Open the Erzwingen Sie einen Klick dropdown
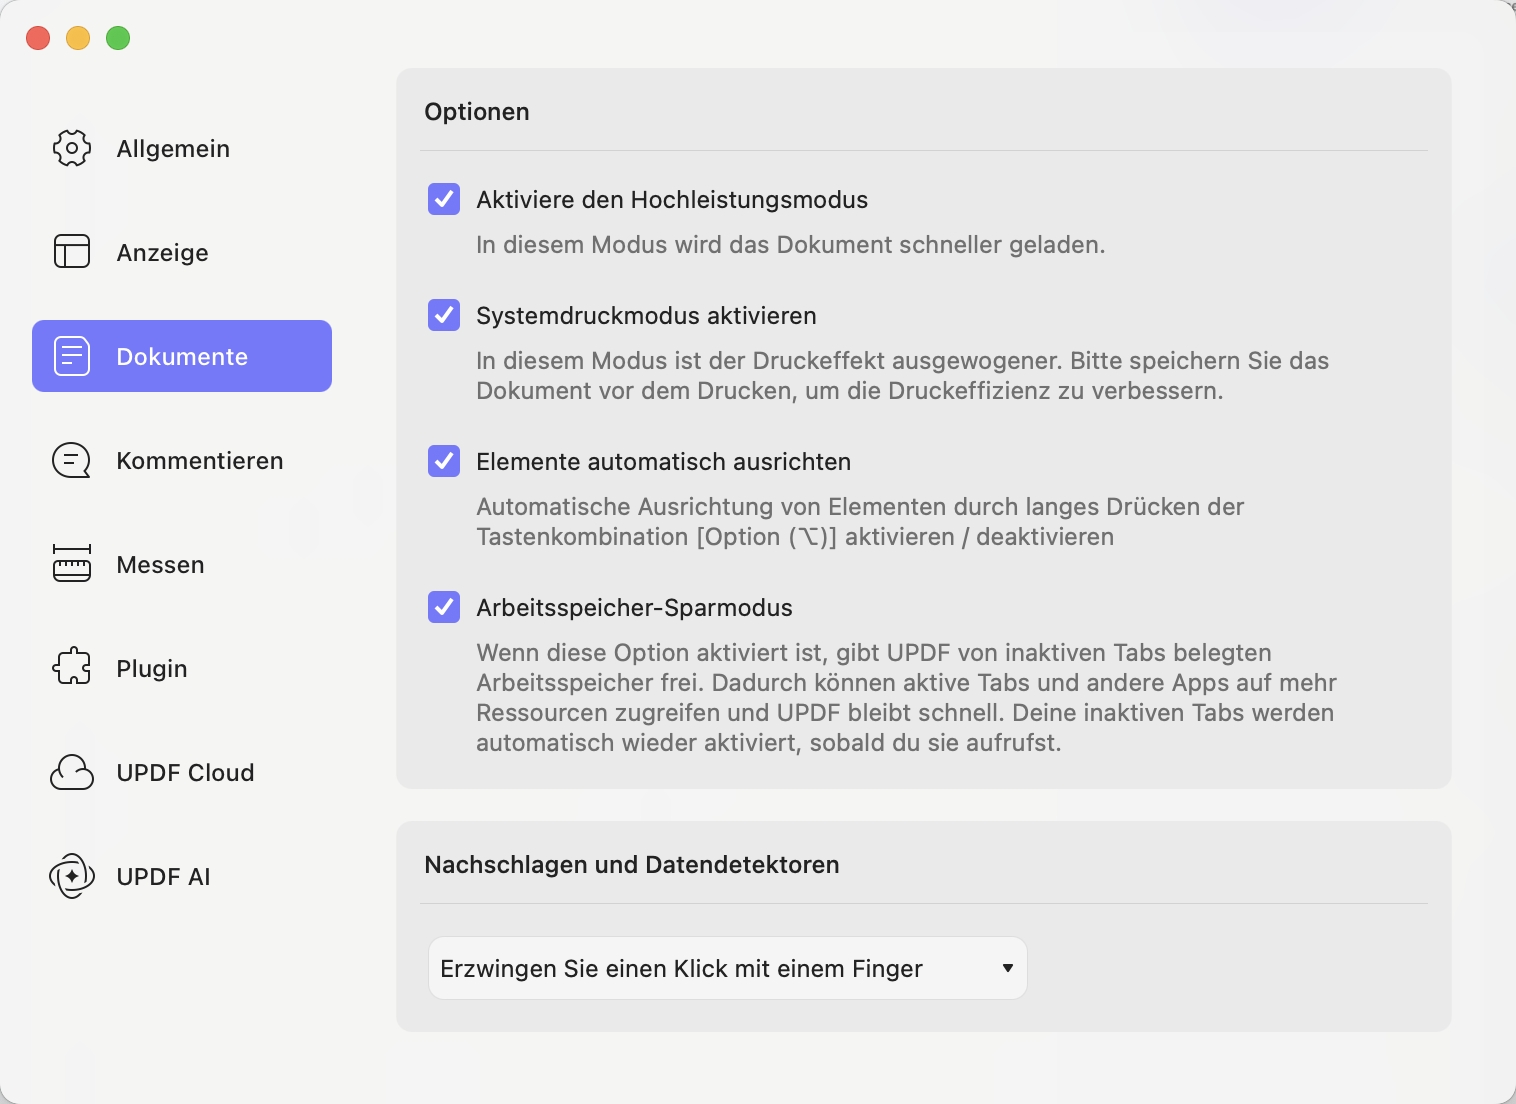1516x1104 pixels. click(728, 968)
